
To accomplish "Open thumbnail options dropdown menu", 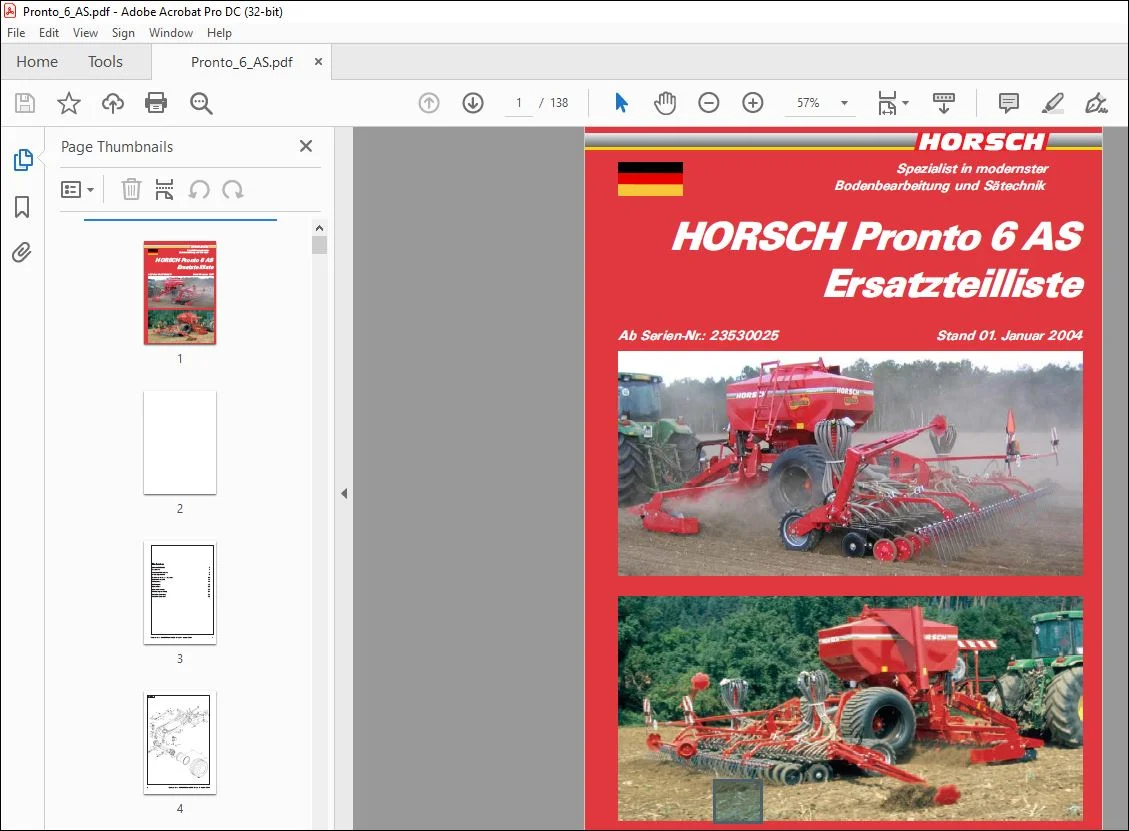I will point(77,189).
